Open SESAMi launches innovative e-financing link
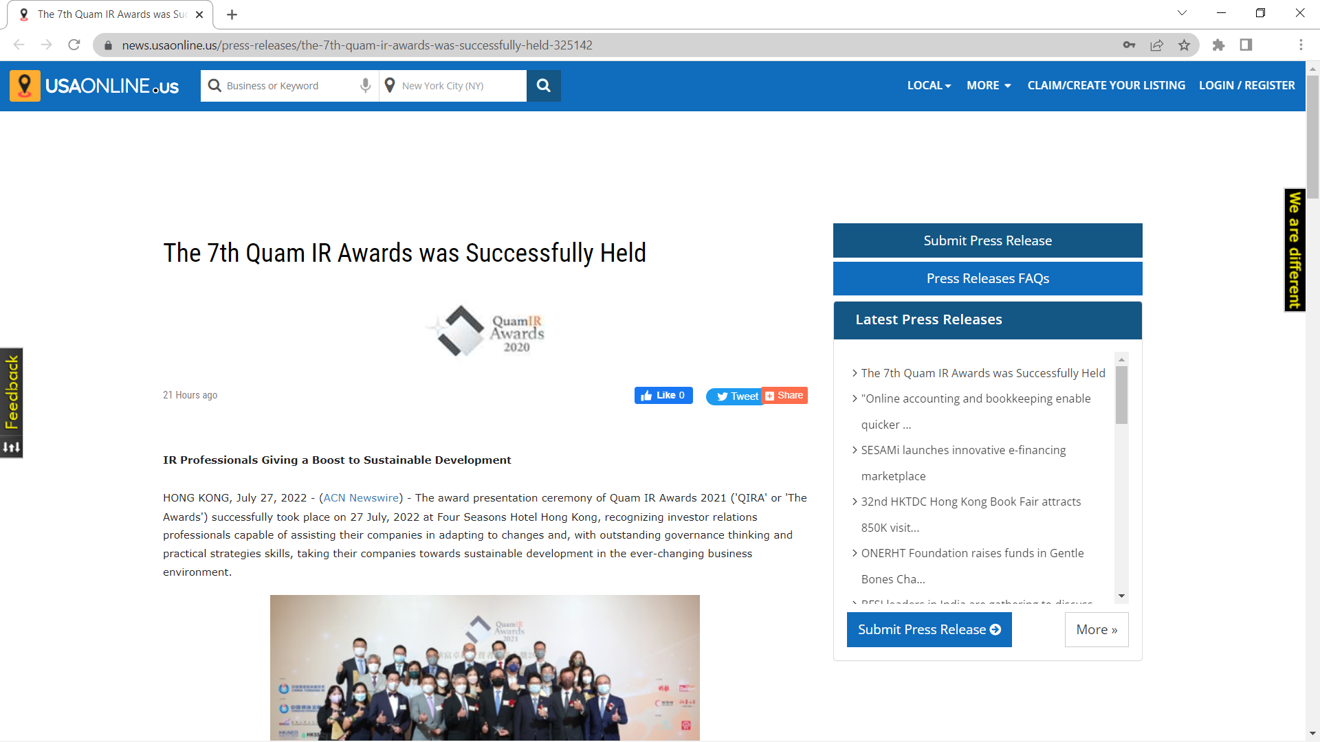 963,463
